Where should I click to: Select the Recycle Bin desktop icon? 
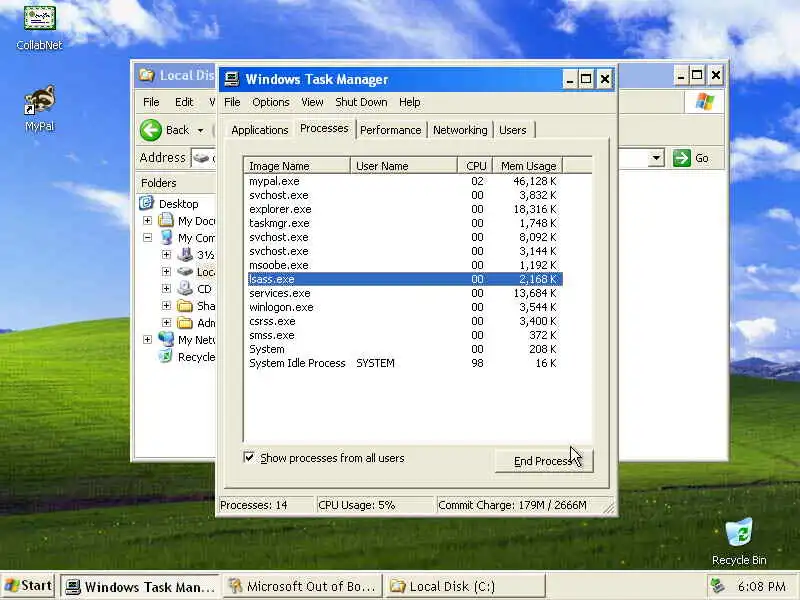pyautogui.click(x=739, y=533)
